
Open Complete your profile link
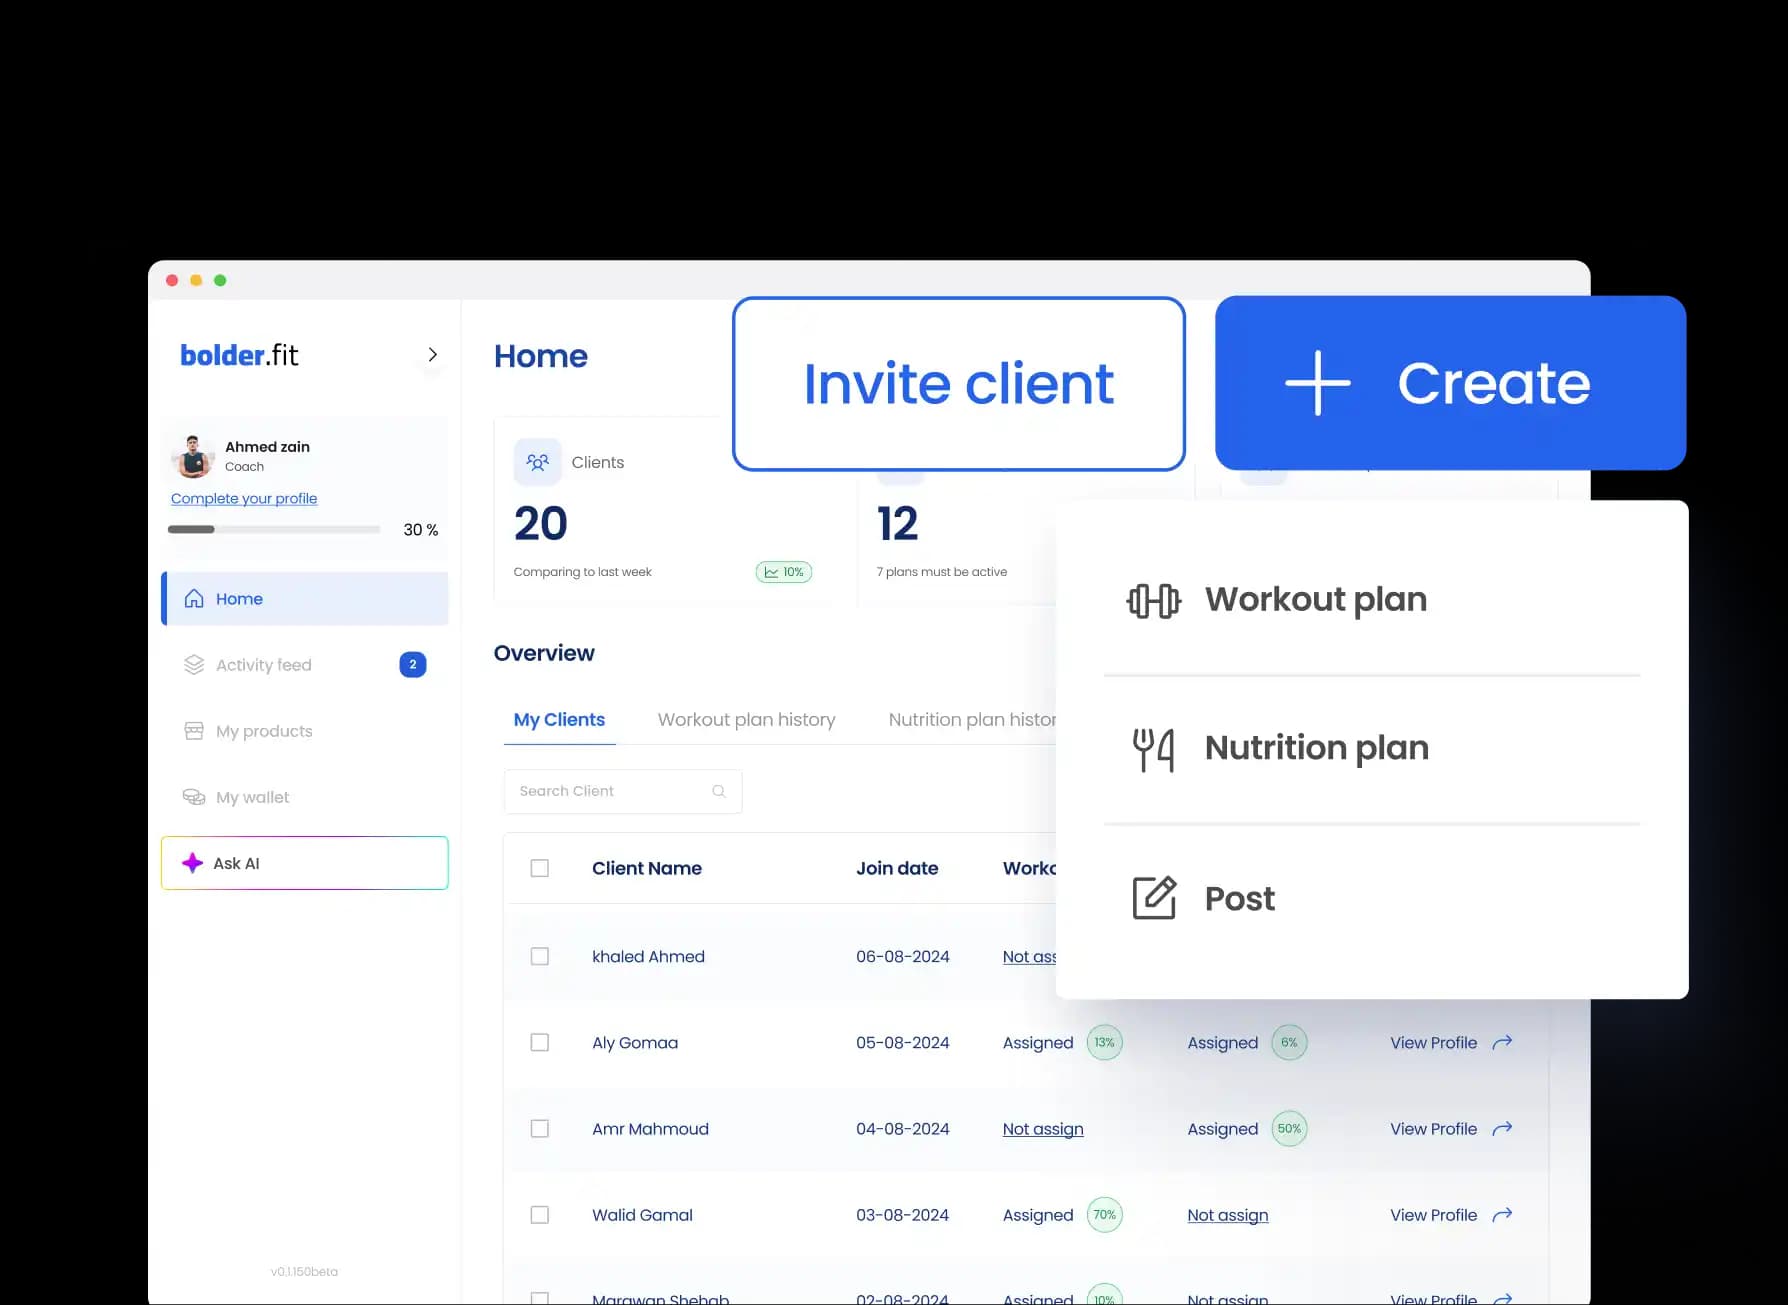243,497
